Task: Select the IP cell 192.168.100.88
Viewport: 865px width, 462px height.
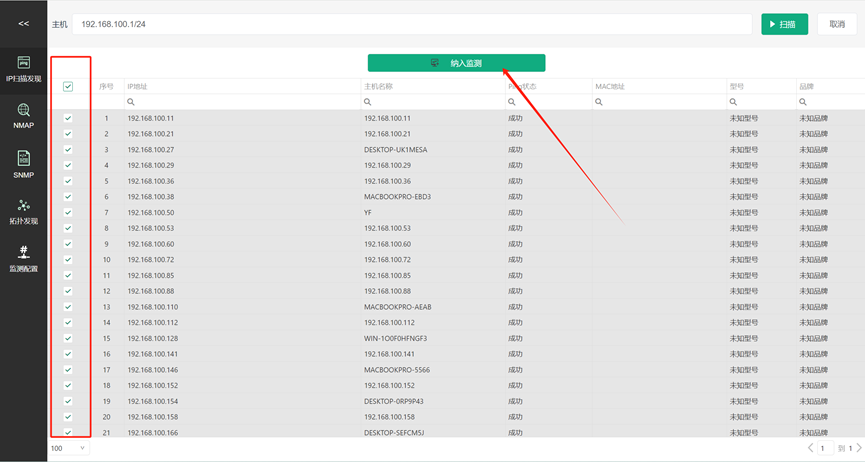Action: click(151, 291)
